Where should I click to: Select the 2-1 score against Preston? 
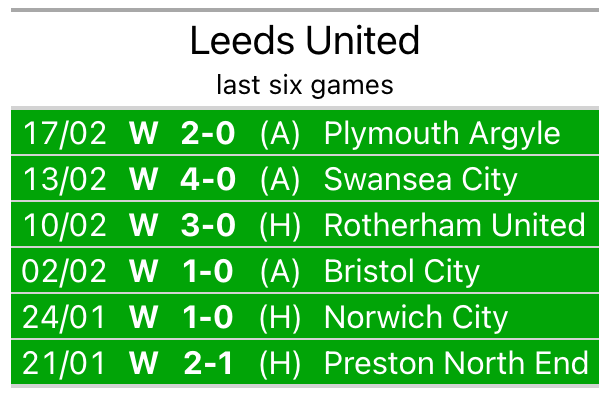click(208, 363)
